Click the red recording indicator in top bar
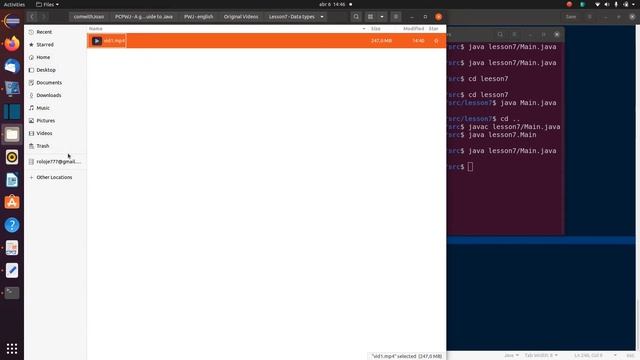Viewport: 640px width, 360px height. tap(569, 4)
